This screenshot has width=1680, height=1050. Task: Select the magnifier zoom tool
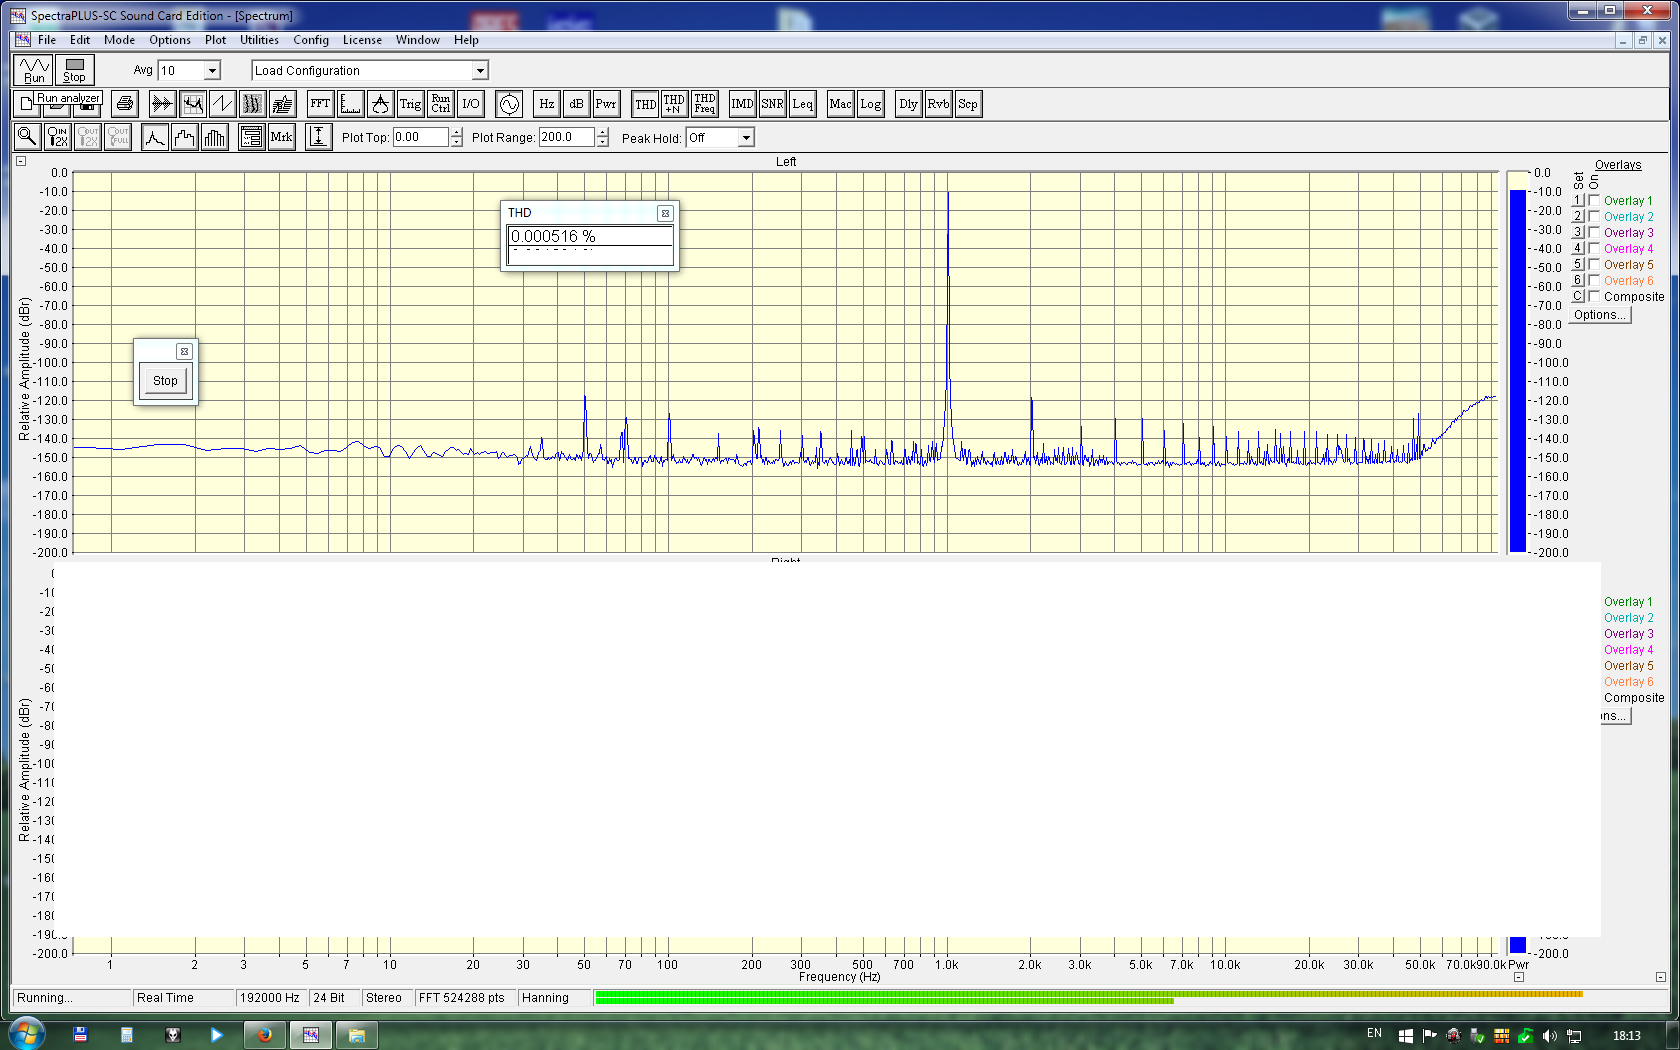[27, 137]
